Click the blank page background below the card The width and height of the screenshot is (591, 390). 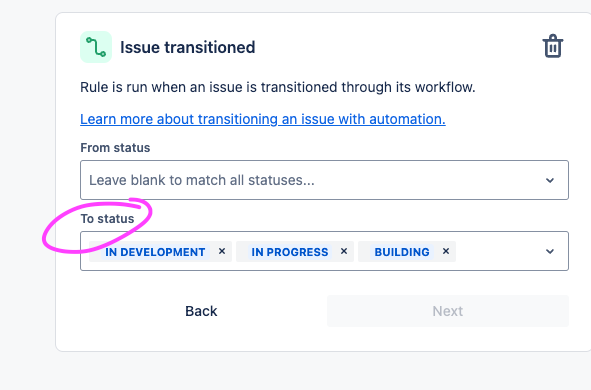point(296,371)
